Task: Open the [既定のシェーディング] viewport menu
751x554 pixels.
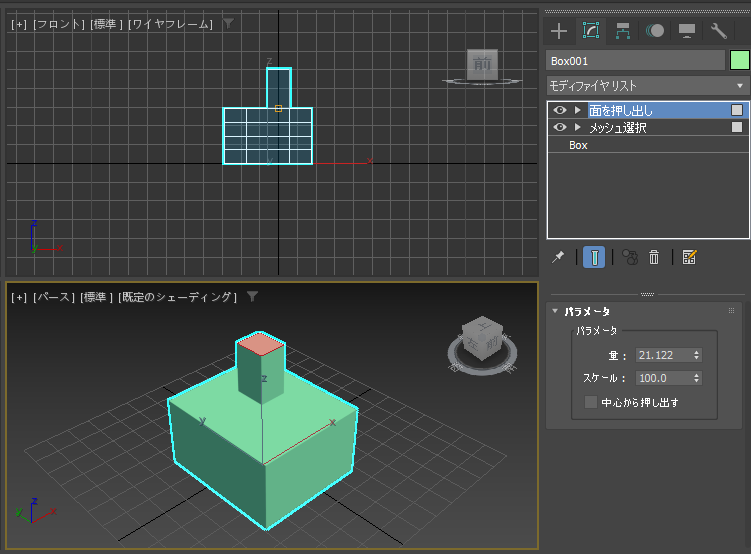Action: coord(177,297)
